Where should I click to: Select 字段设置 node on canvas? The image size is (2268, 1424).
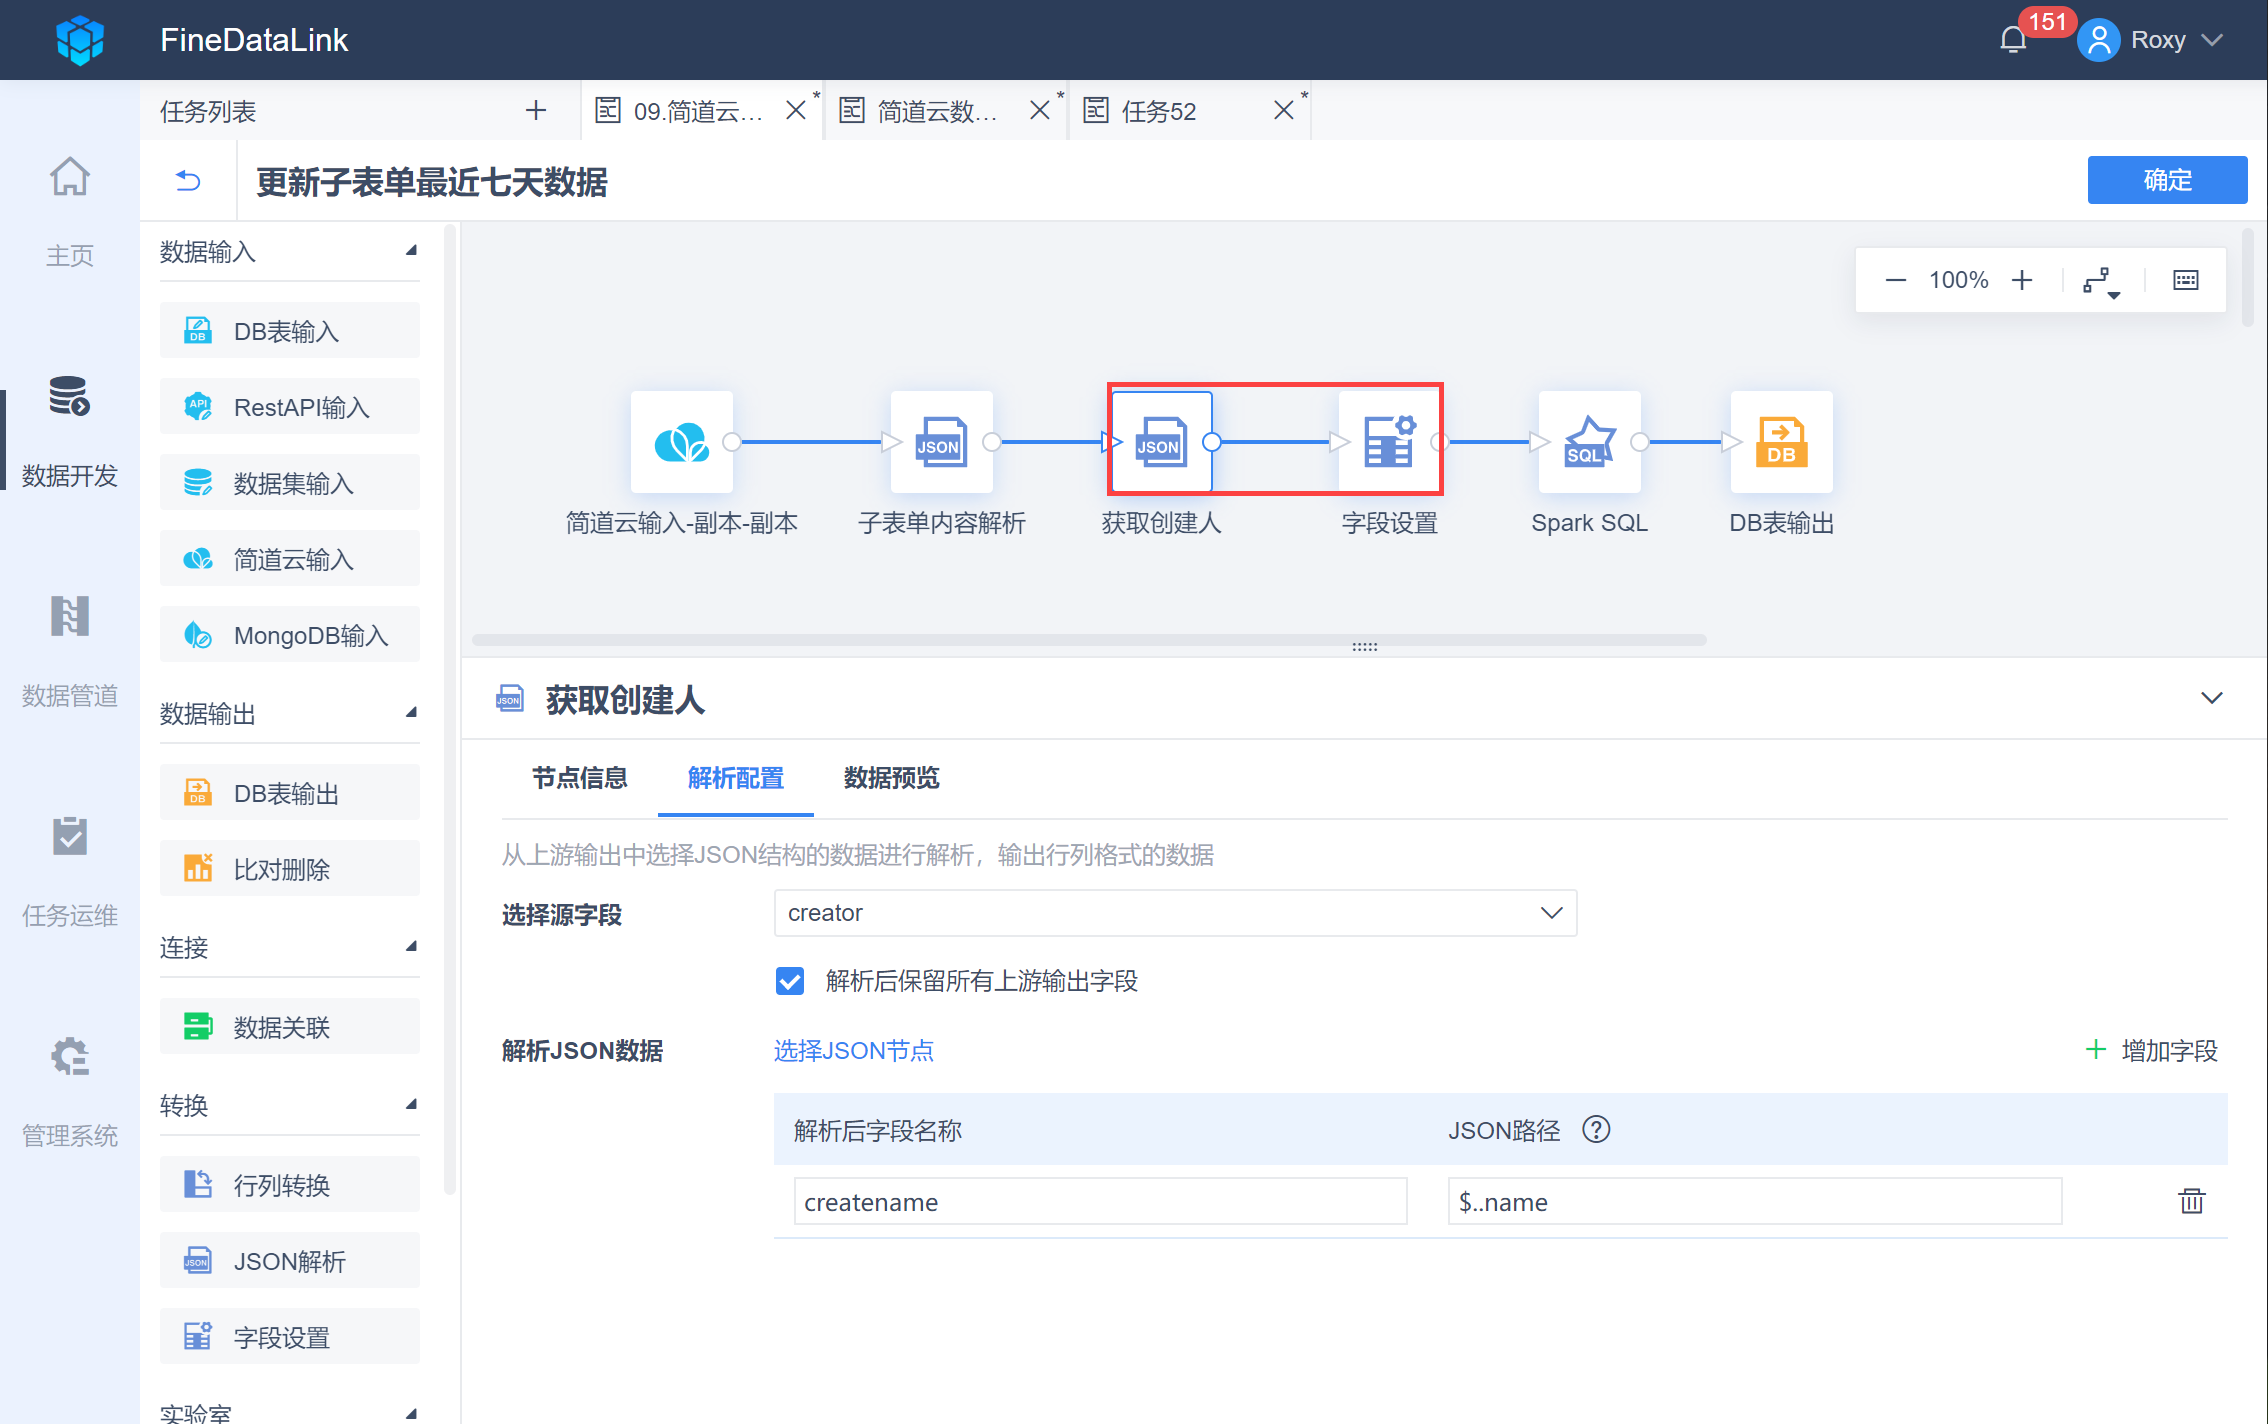(1390, 441)
